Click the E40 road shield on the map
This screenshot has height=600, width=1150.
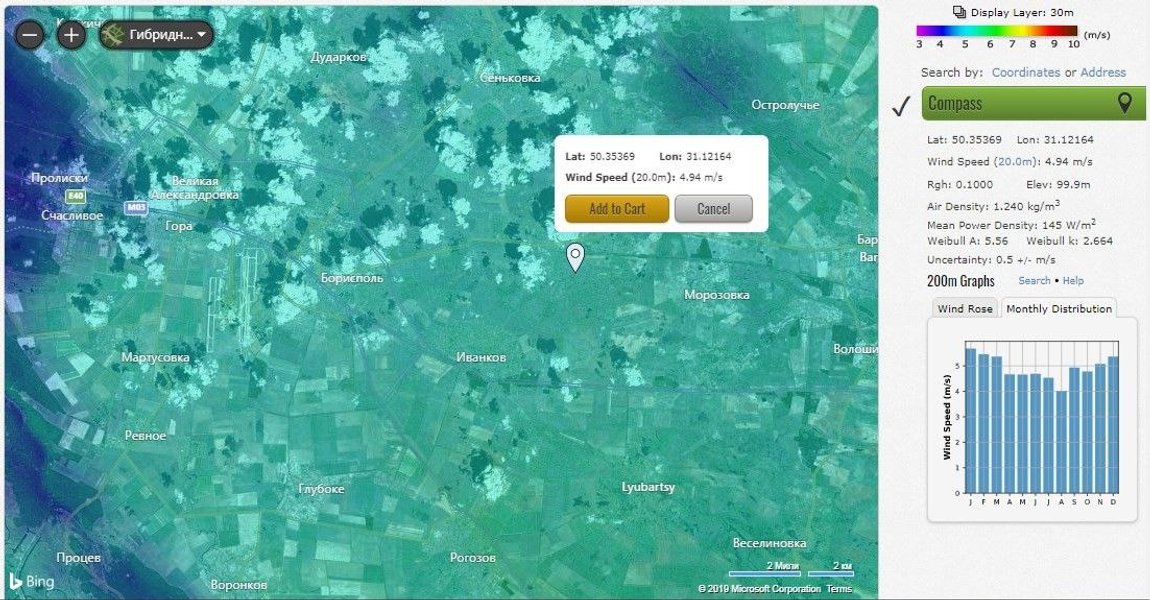pos(76,196)
